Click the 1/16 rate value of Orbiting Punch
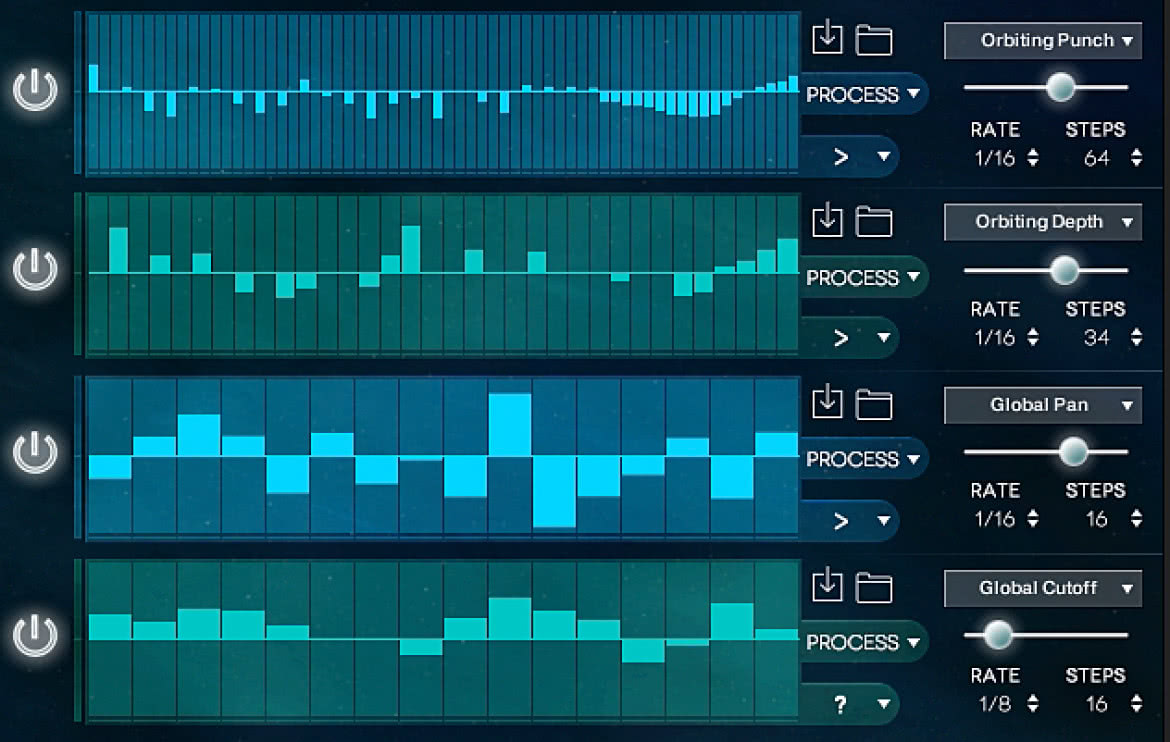Image resolution: width=1170 pixels, height=742 pixels. click(995, 158)
